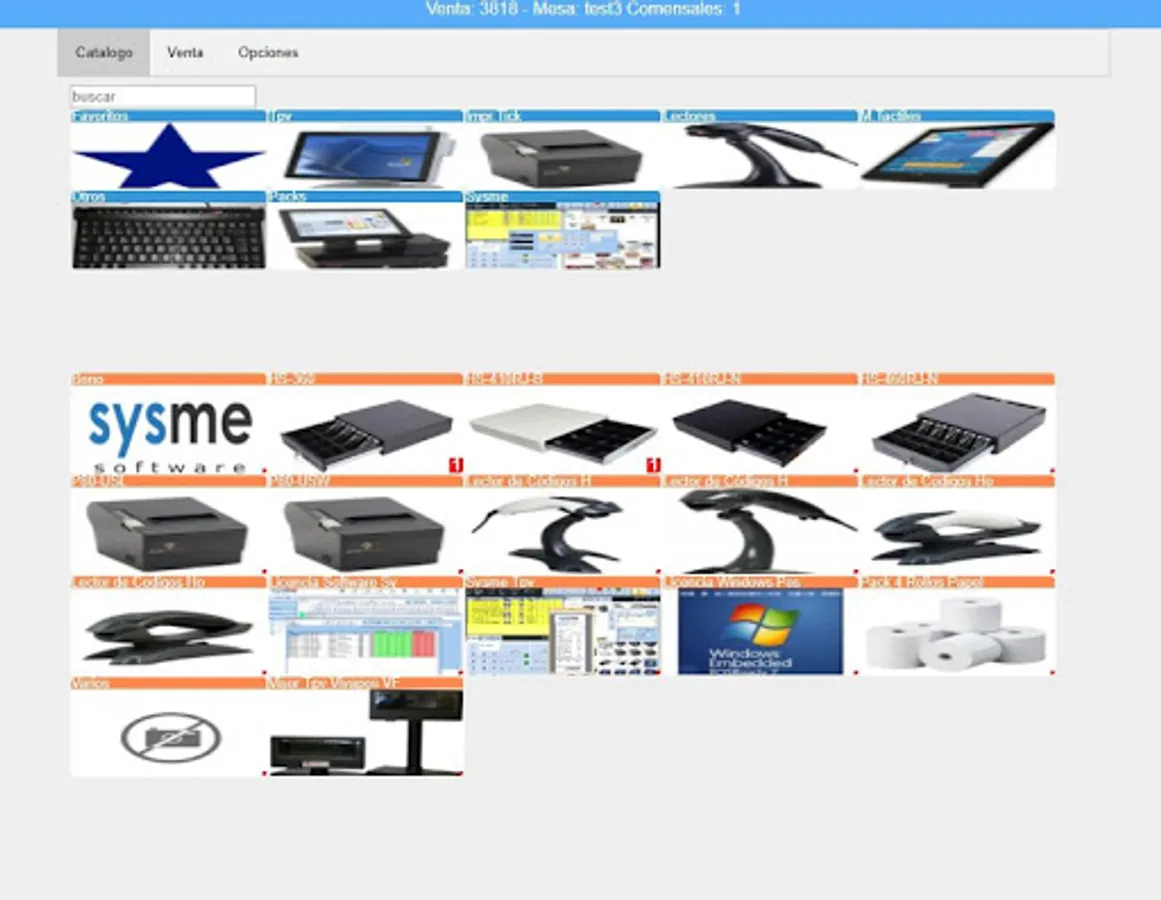Switch to the Catalogo tab

(104, 53)
